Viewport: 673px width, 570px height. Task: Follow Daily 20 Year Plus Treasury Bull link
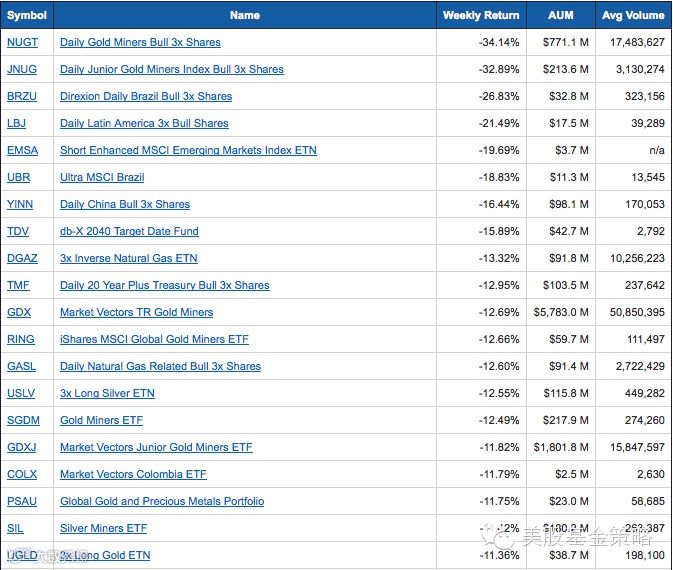165,285
